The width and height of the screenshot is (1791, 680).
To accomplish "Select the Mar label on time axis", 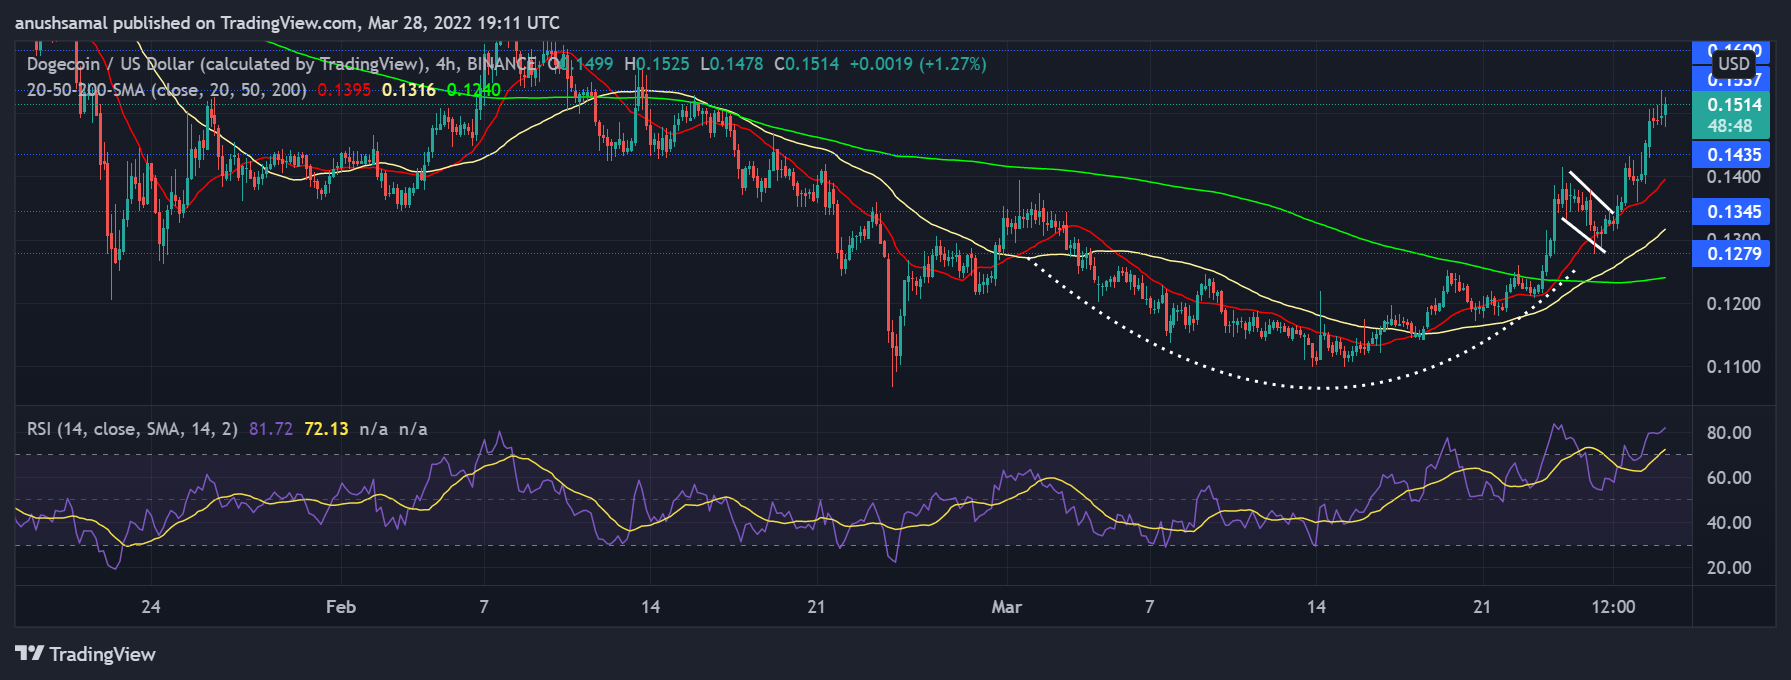I will click(1006, 607).
